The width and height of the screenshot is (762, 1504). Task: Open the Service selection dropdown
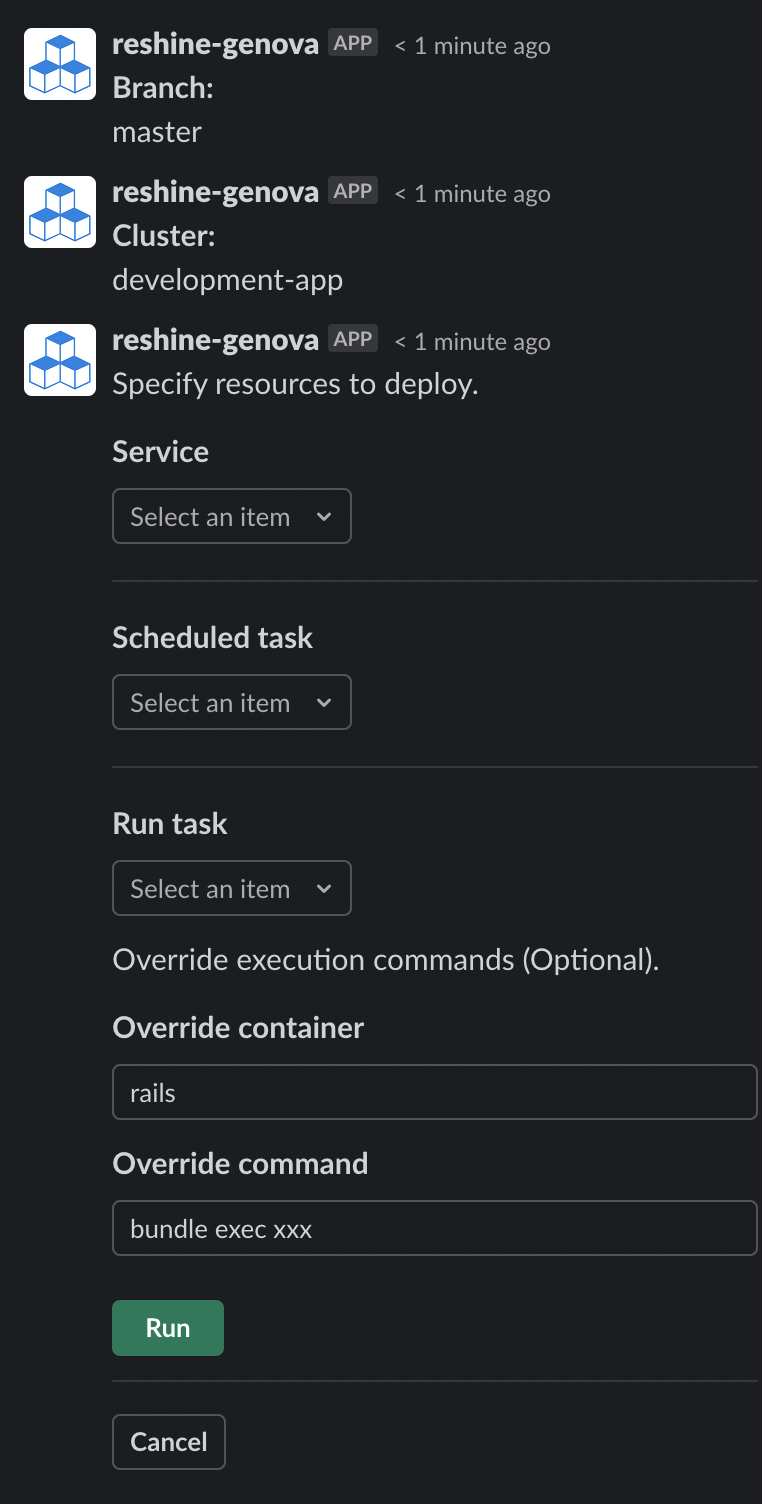click(x=231, y=516)
